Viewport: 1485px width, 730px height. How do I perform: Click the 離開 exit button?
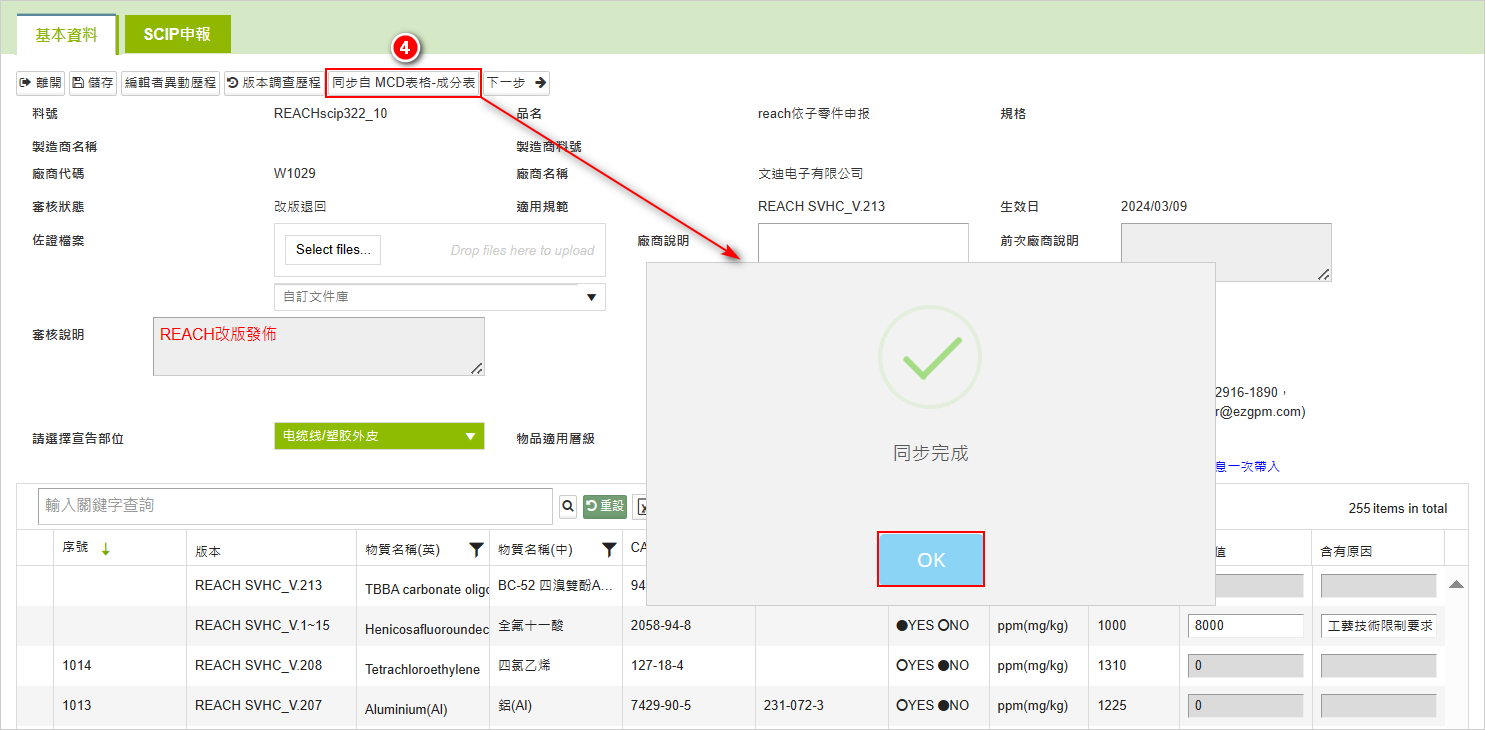pos(41,83)
